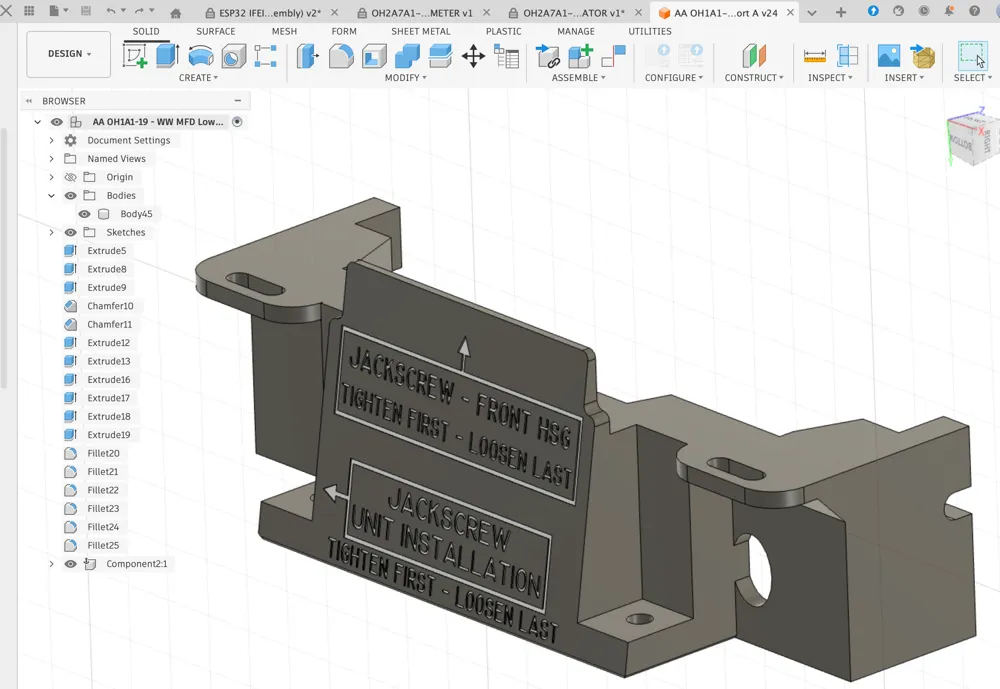Add a new design tab with plus

841,12
